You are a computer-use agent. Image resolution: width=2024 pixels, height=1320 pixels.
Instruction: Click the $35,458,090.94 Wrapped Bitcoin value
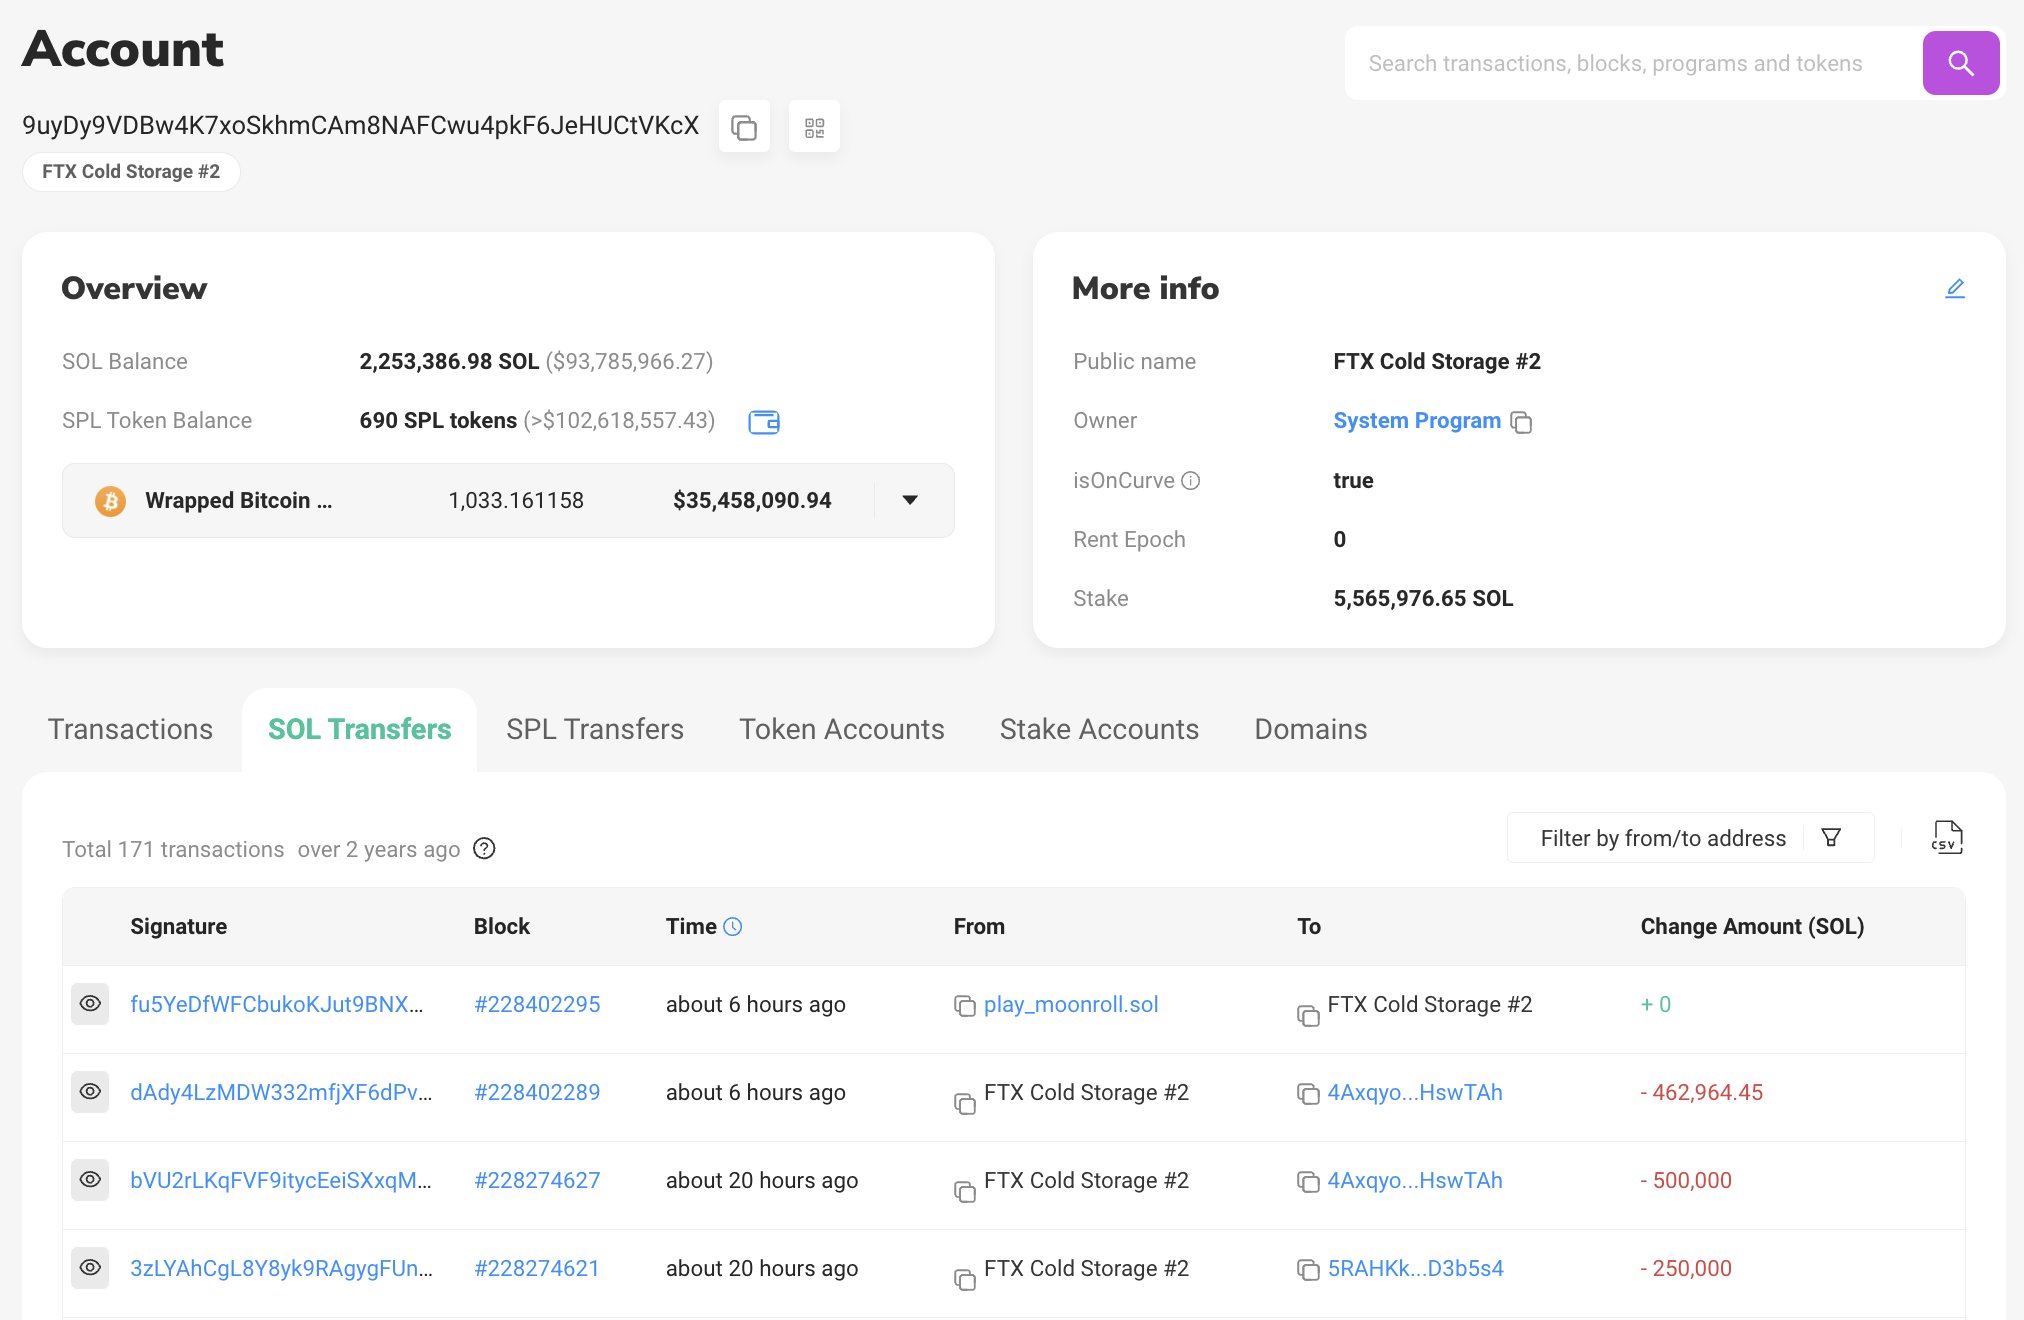pyautogui.click(x=752, y=501)
